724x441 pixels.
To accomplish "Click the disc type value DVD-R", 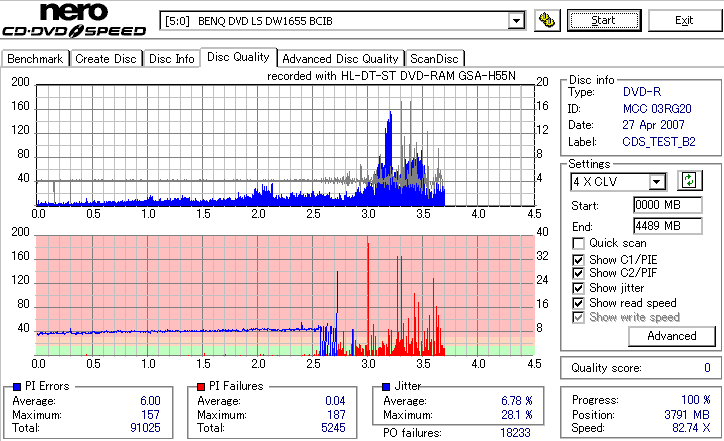I will [x=642, y=92].
